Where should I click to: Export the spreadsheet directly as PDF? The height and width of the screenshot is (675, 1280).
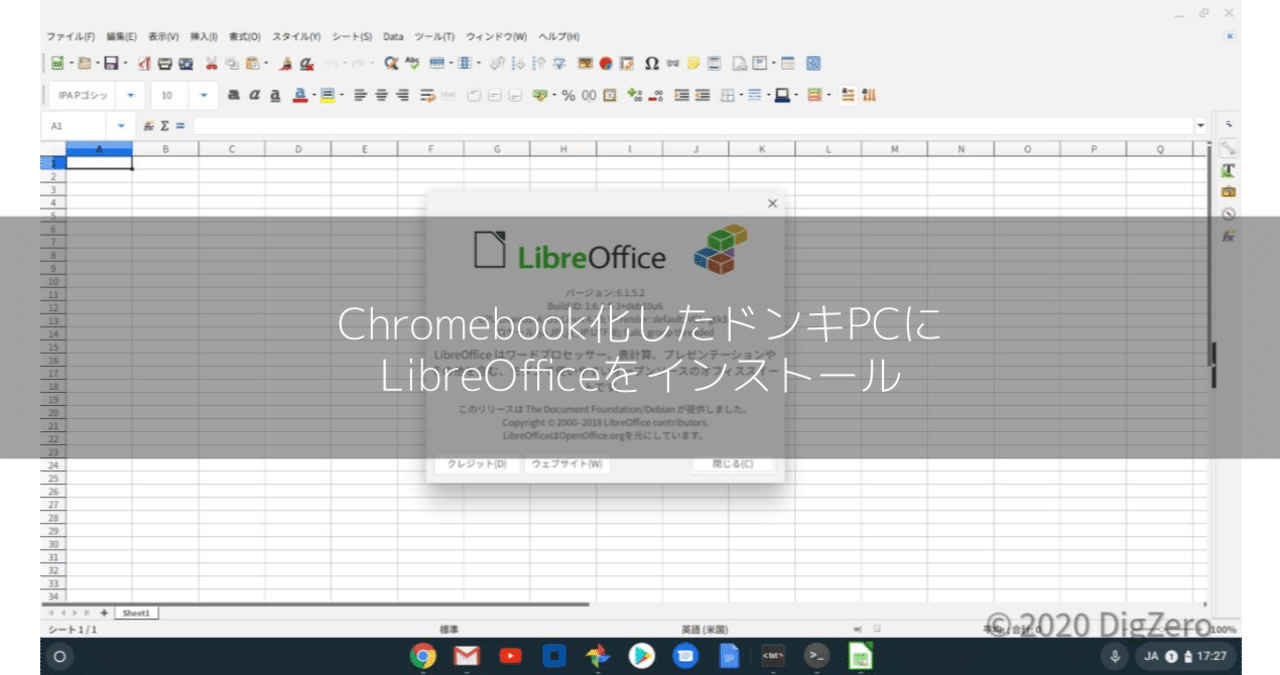click(x=144, y=63)
